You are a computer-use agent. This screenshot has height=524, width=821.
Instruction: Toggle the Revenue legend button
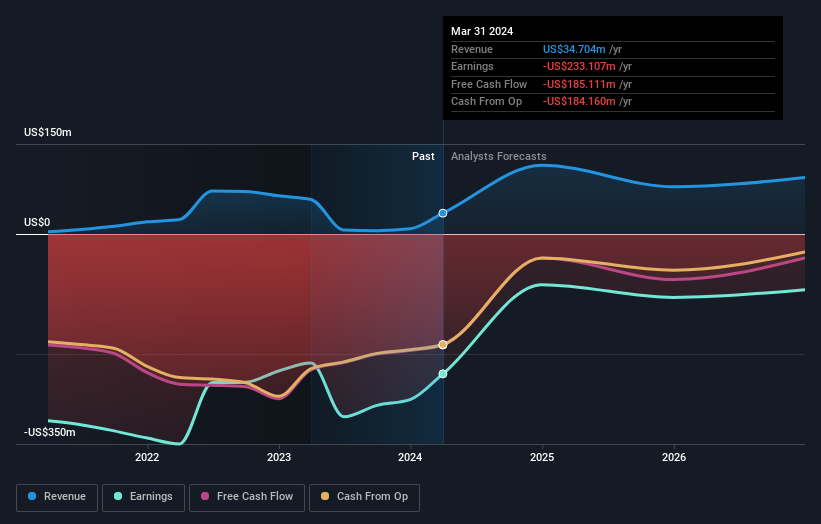57,497
